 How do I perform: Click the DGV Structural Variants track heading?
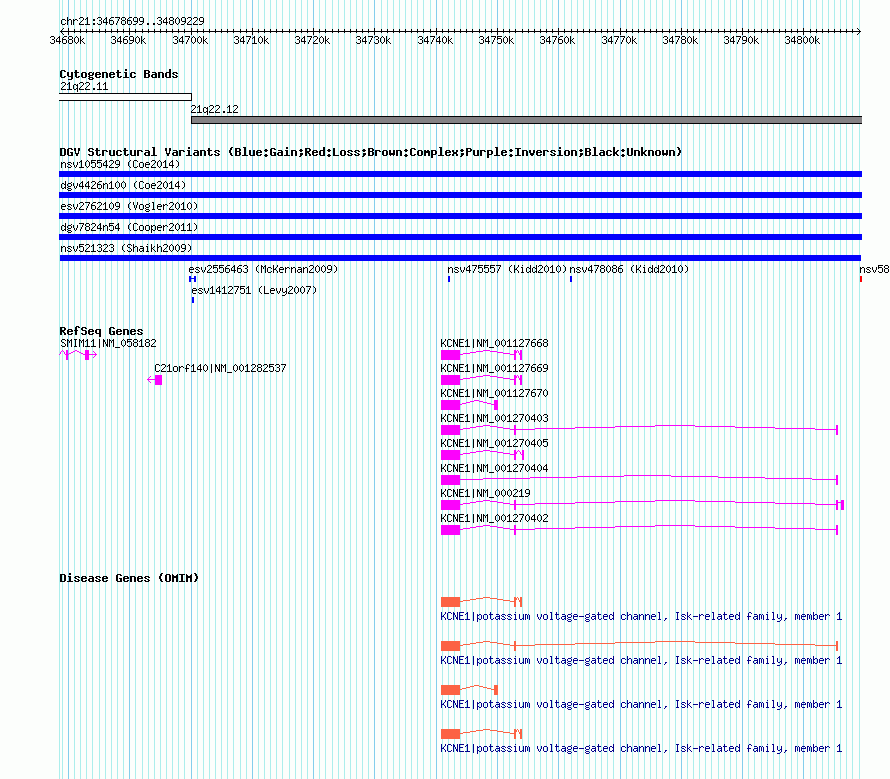coord(371,152)
